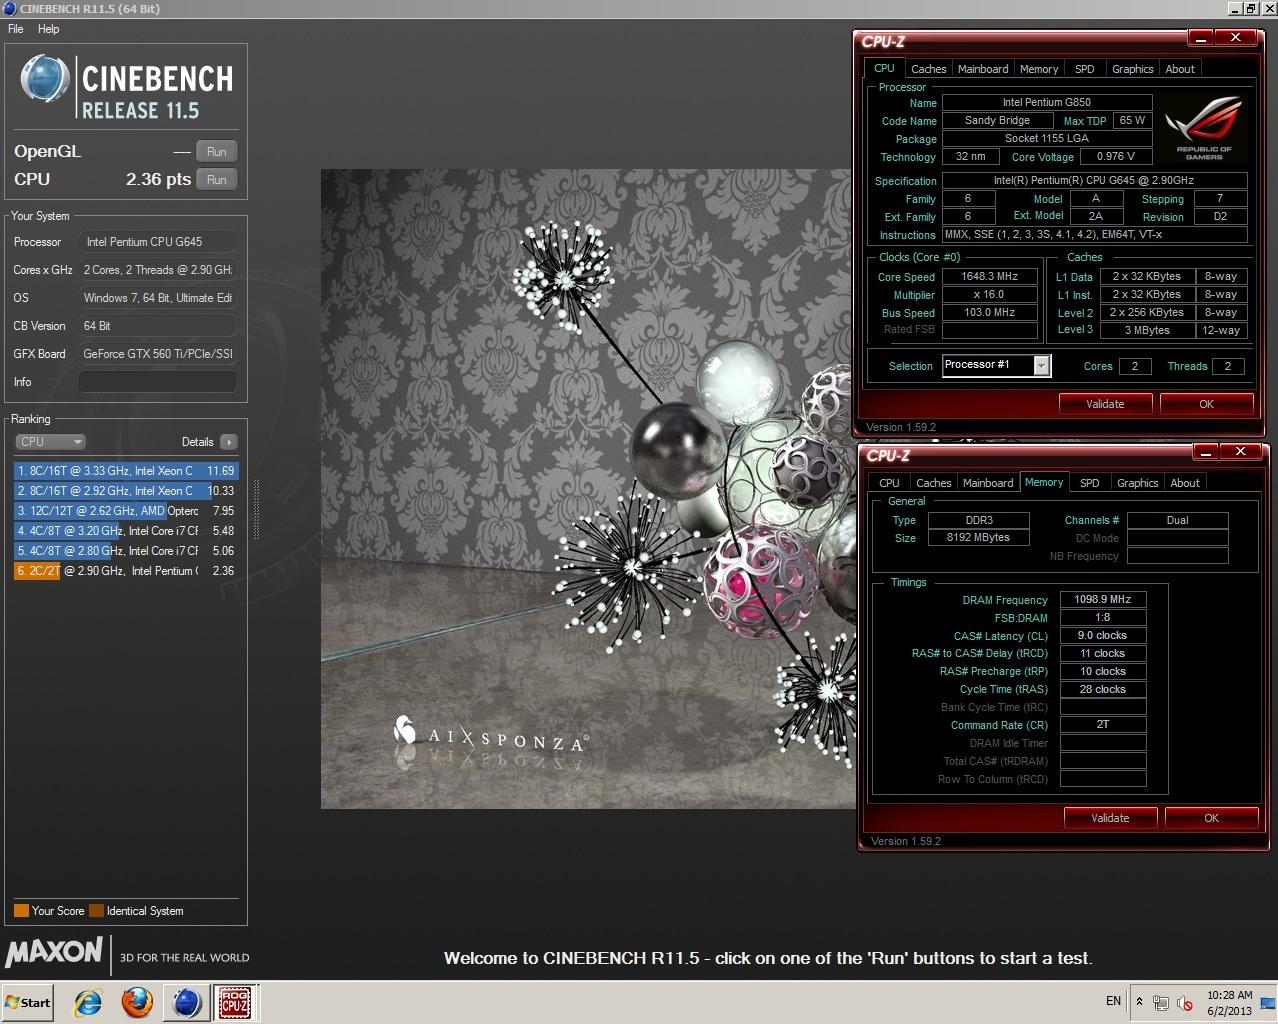Select ranking row 2C/2T @ 2.90 GHz Pentium
1278x1024 pixels.
point(126,571)
